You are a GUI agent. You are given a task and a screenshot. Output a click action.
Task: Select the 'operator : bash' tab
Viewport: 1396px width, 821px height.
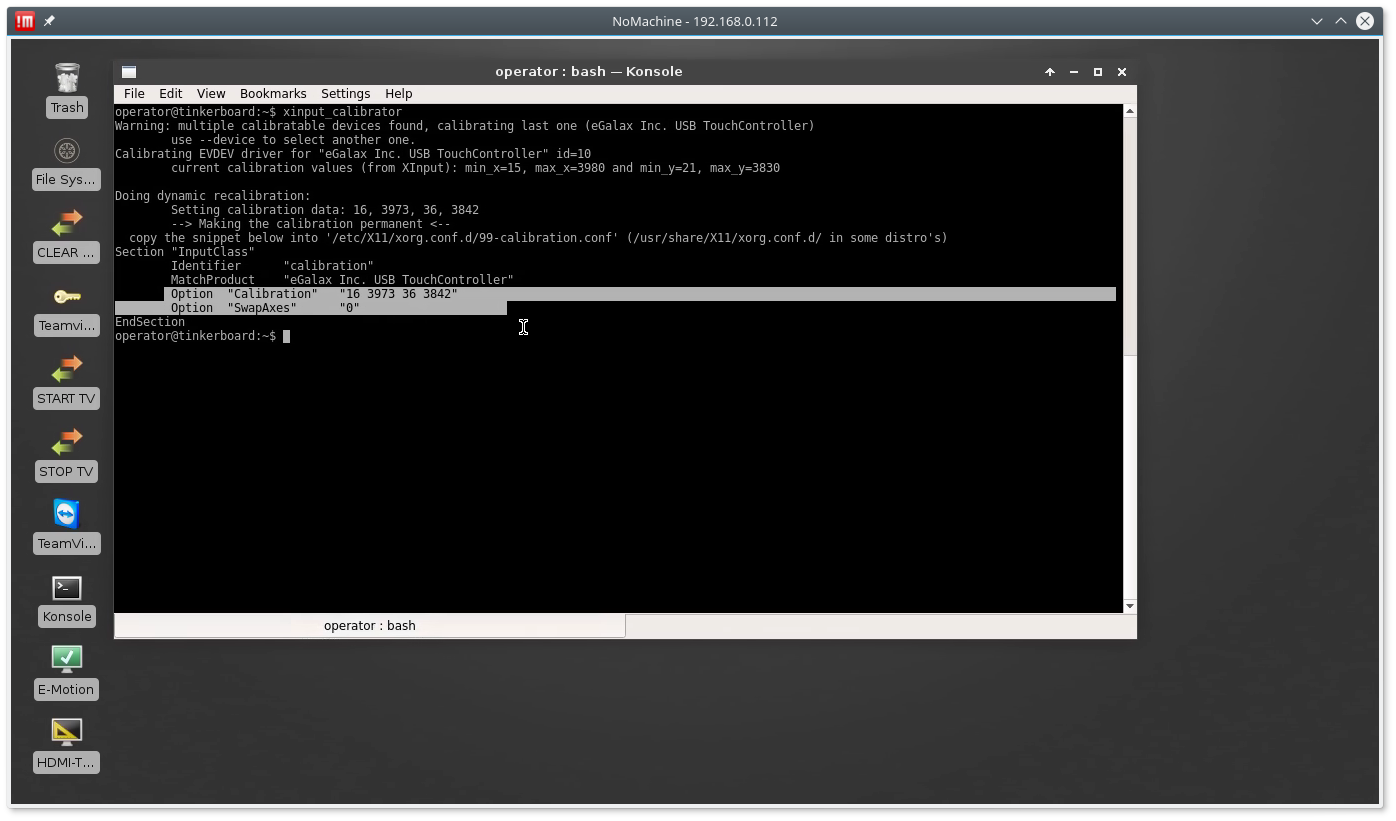tap(370, 626)
